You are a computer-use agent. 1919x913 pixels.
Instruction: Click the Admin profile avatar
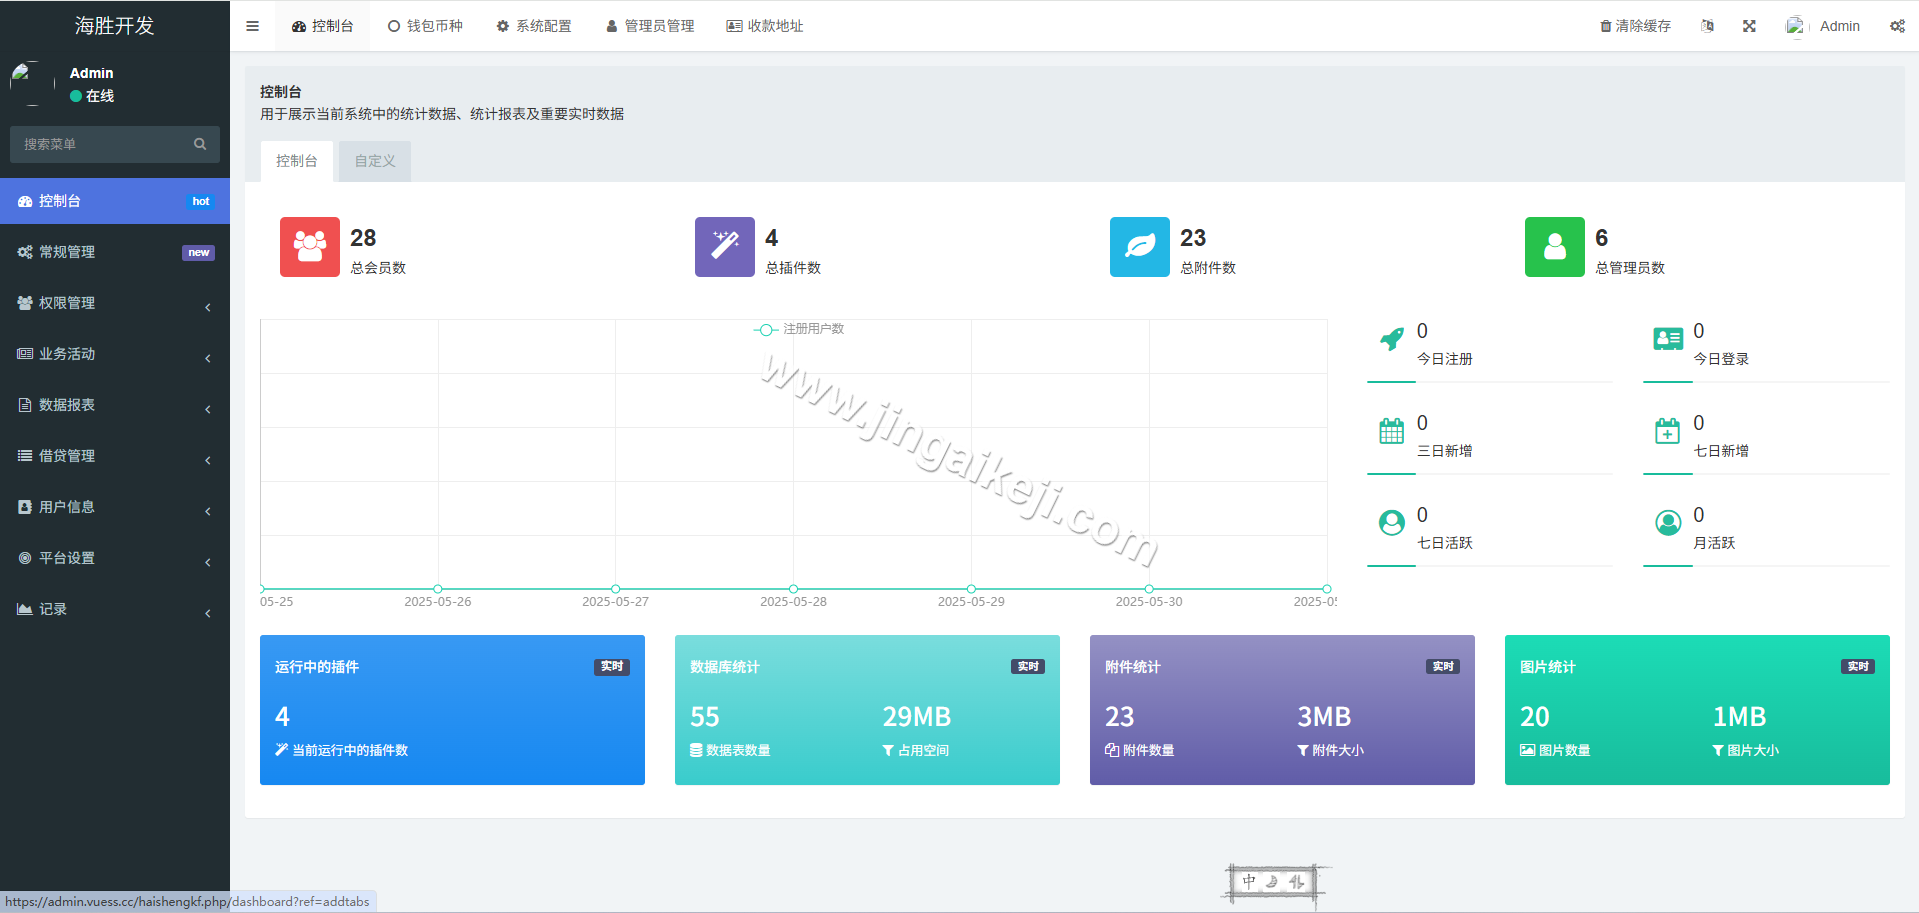pos(1795,25)
